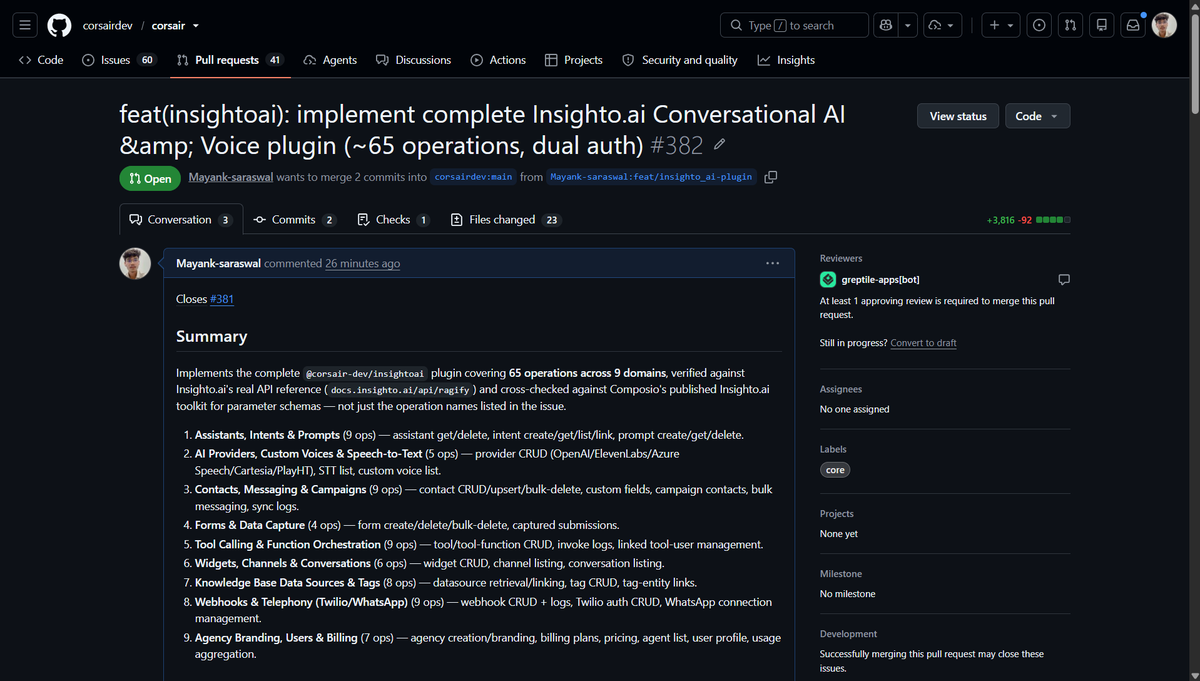Click the search bar field
The height and width of the screenshot is (681, 1200).
coord(794,25)
